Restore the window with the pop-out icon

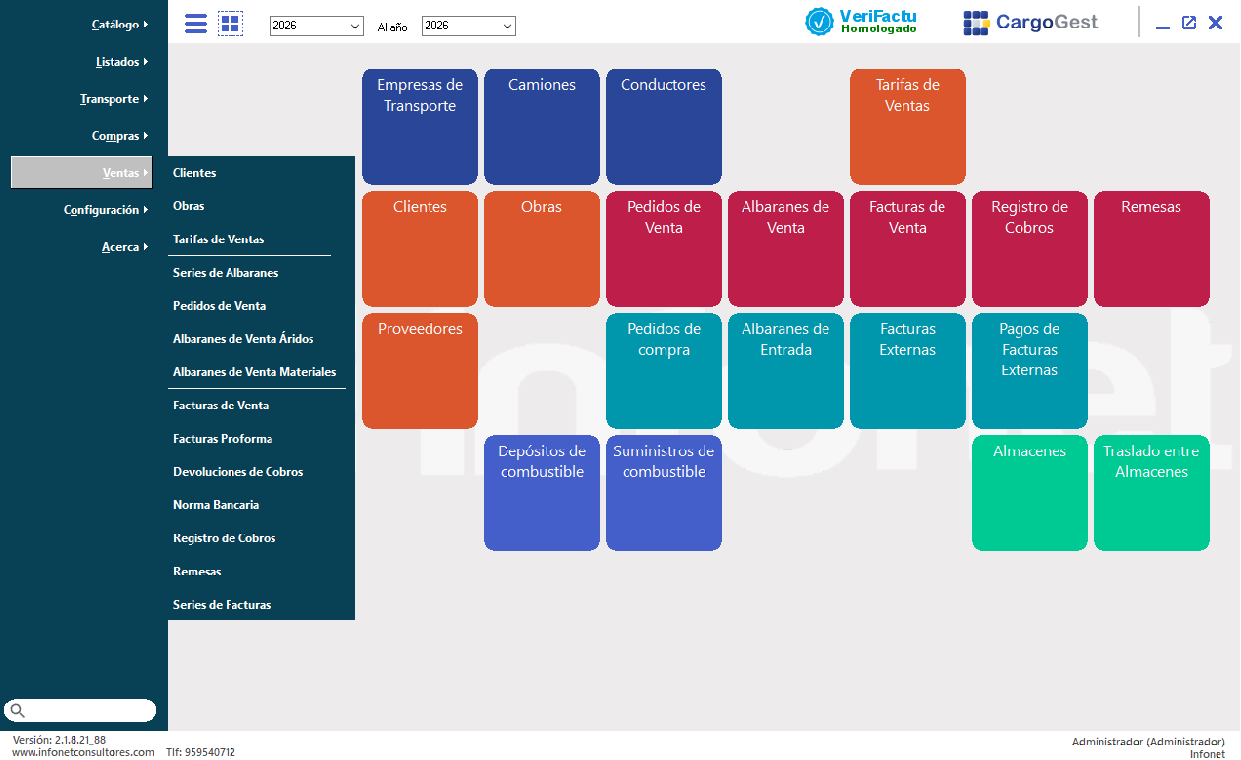(x=1188, y=23)
